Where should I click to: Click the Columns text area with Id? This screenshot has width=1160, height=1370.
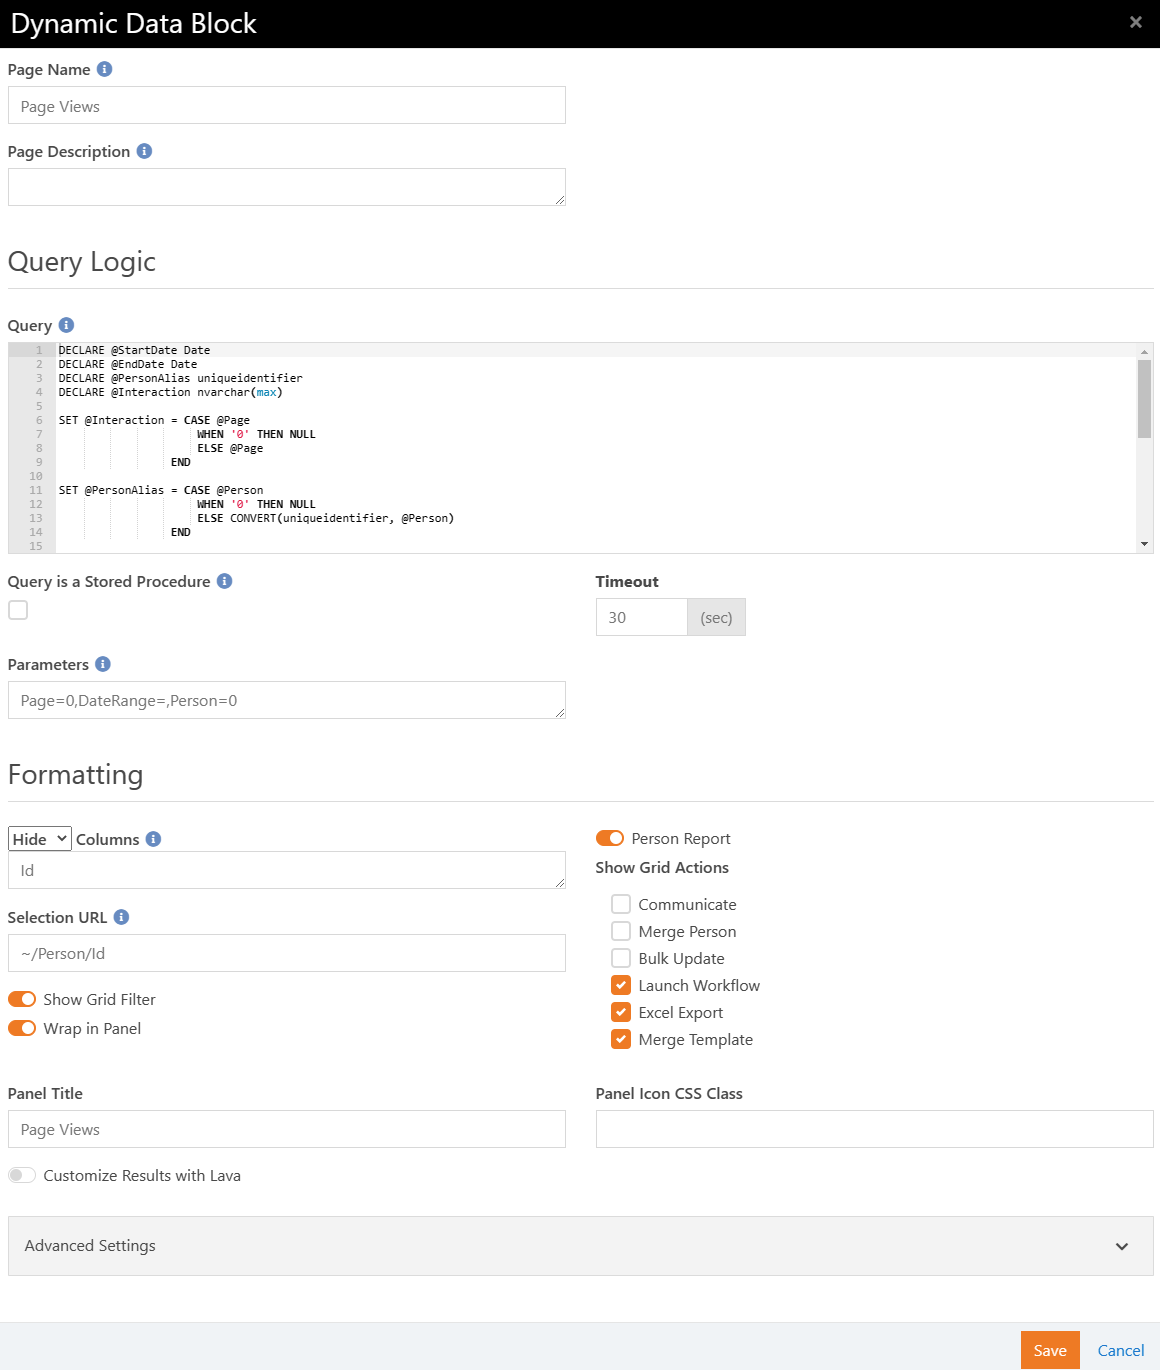pyautogui.click(x=287, y=870)
